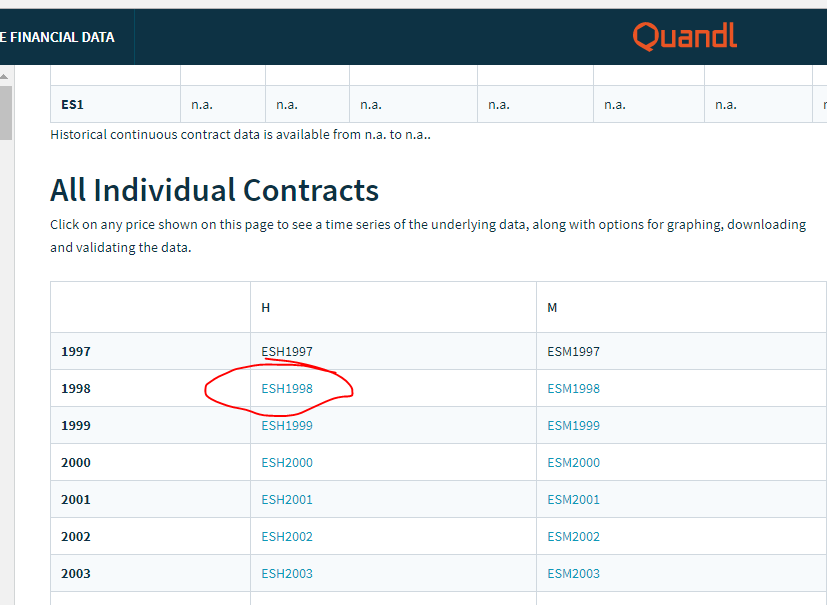The width and height of the screenshot is (827, 605).
Task: Click the Quandl logo
Action: tap(685, 37)
